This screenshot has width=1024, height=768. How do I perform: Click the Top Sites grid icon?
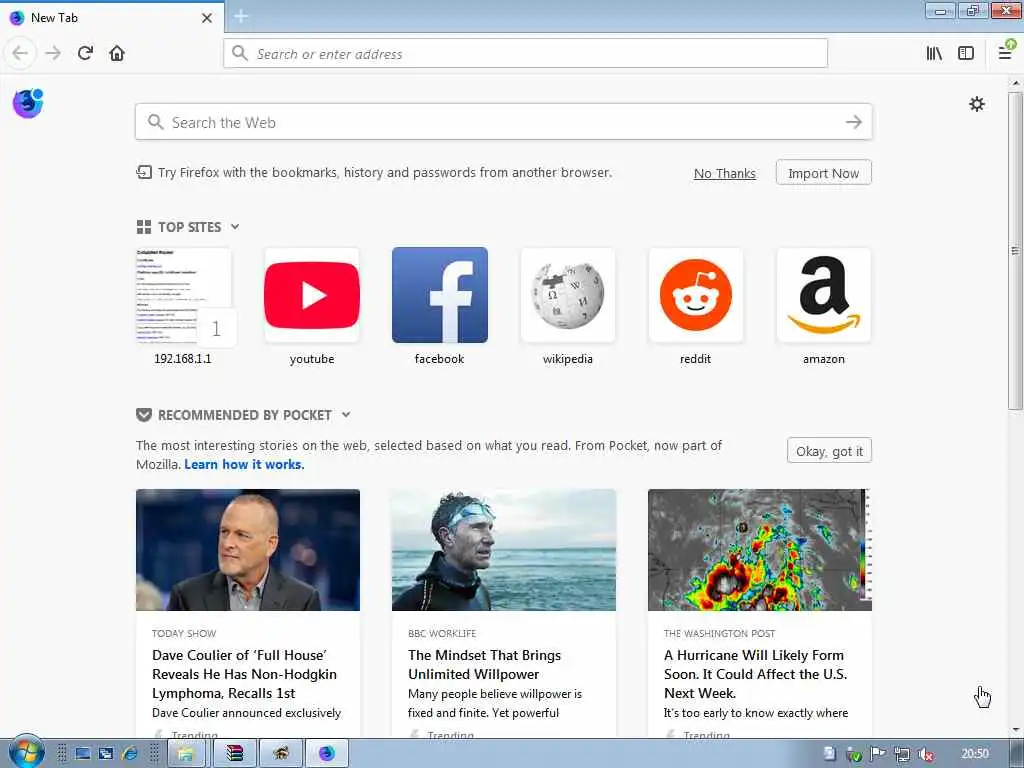(144, 227)
